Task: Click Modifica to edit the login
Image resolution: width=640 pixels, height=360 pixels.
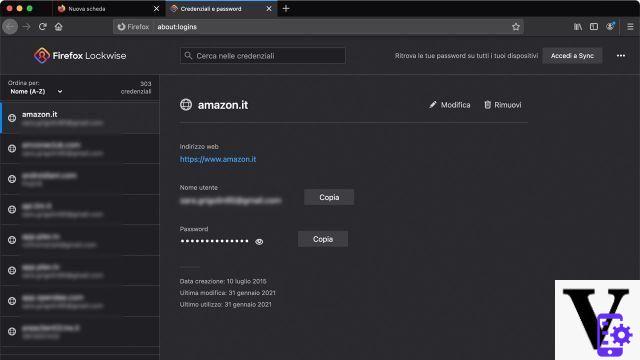Action: (x=449, y=105)
